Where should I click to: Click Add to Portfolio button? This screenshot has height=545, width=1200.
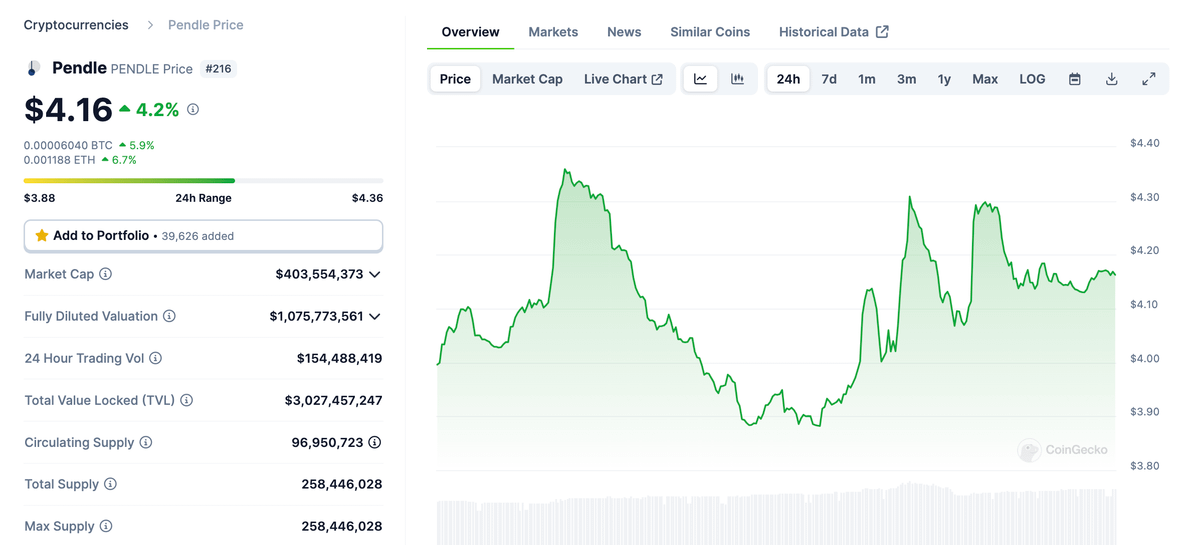point(203,236)
